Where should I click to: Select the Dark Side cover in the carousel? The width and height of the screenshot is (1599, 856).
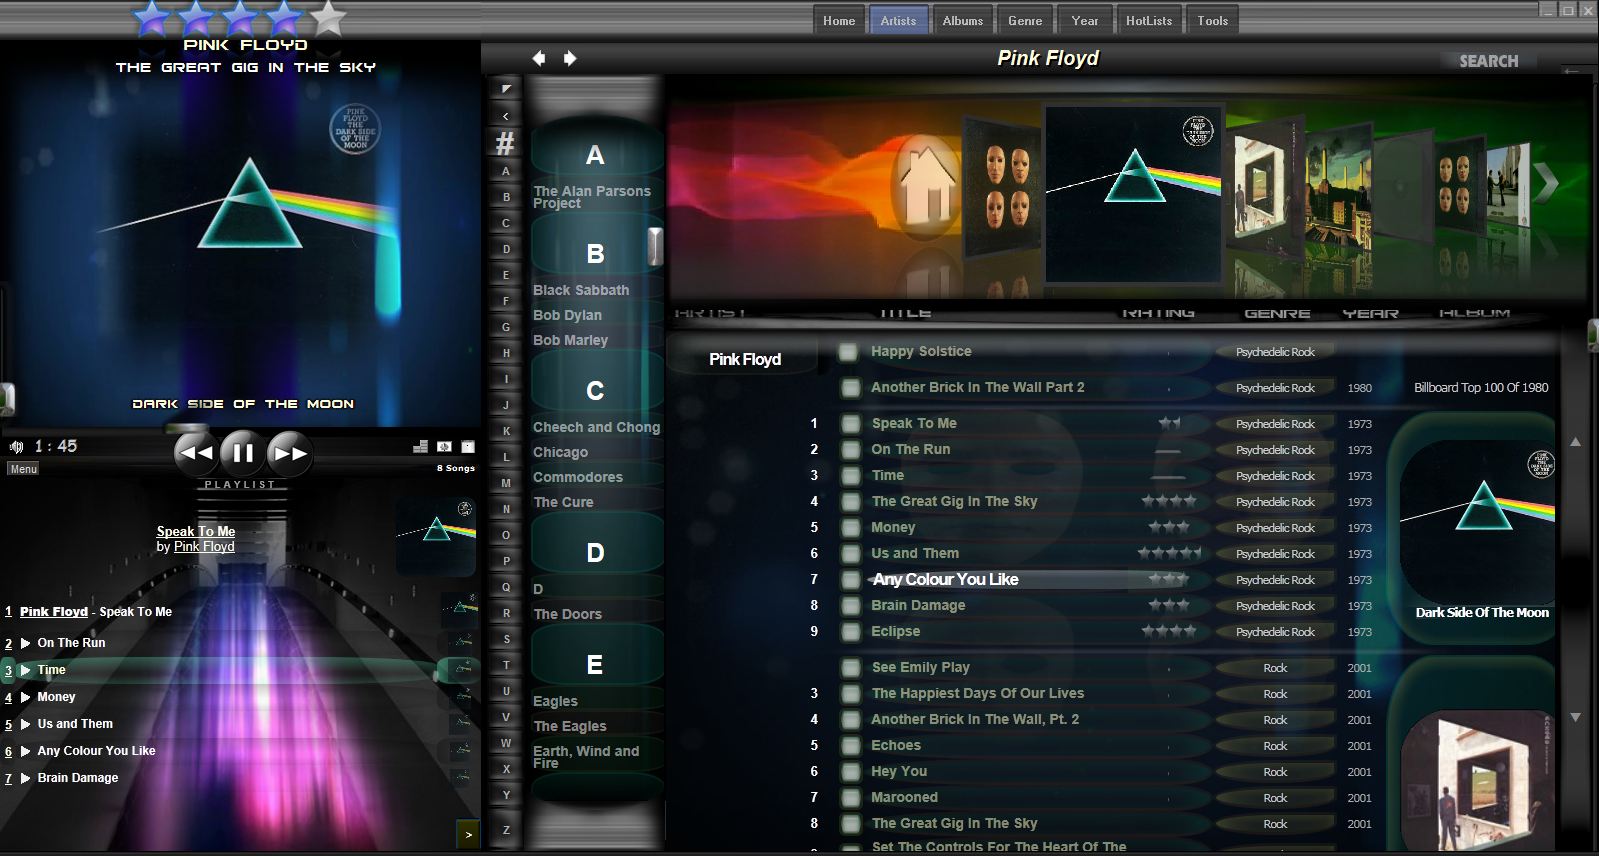(1134, 194)
